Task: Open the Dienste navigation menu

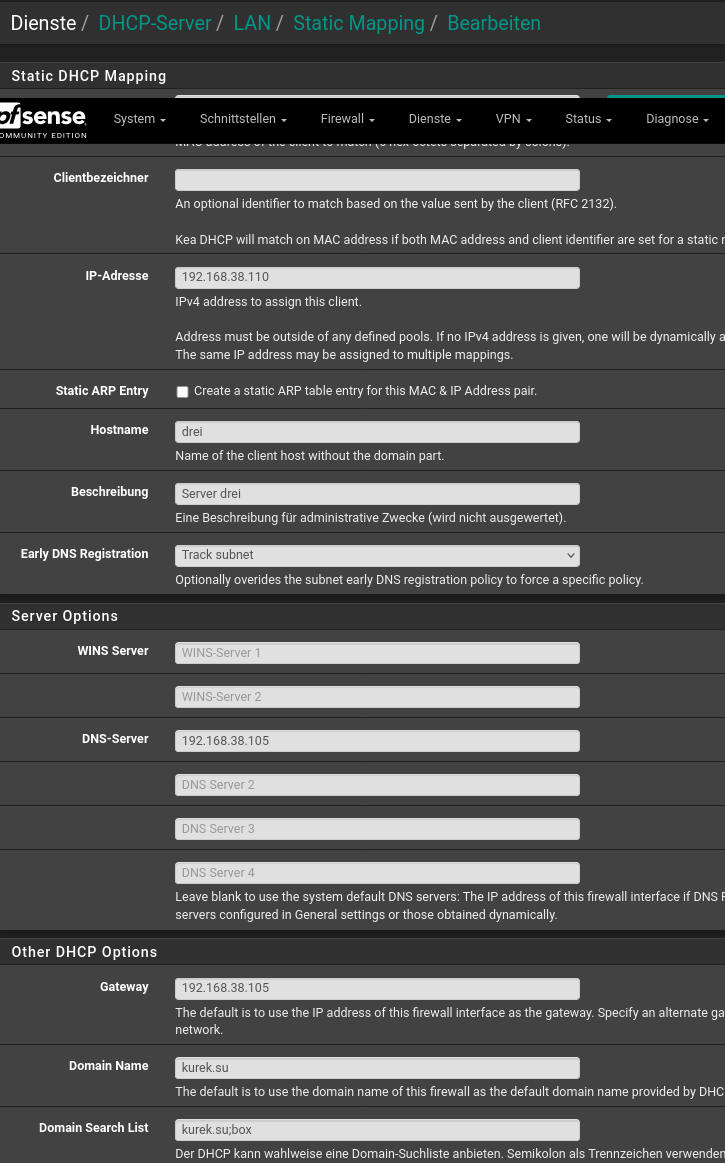Action: [435, 119]
